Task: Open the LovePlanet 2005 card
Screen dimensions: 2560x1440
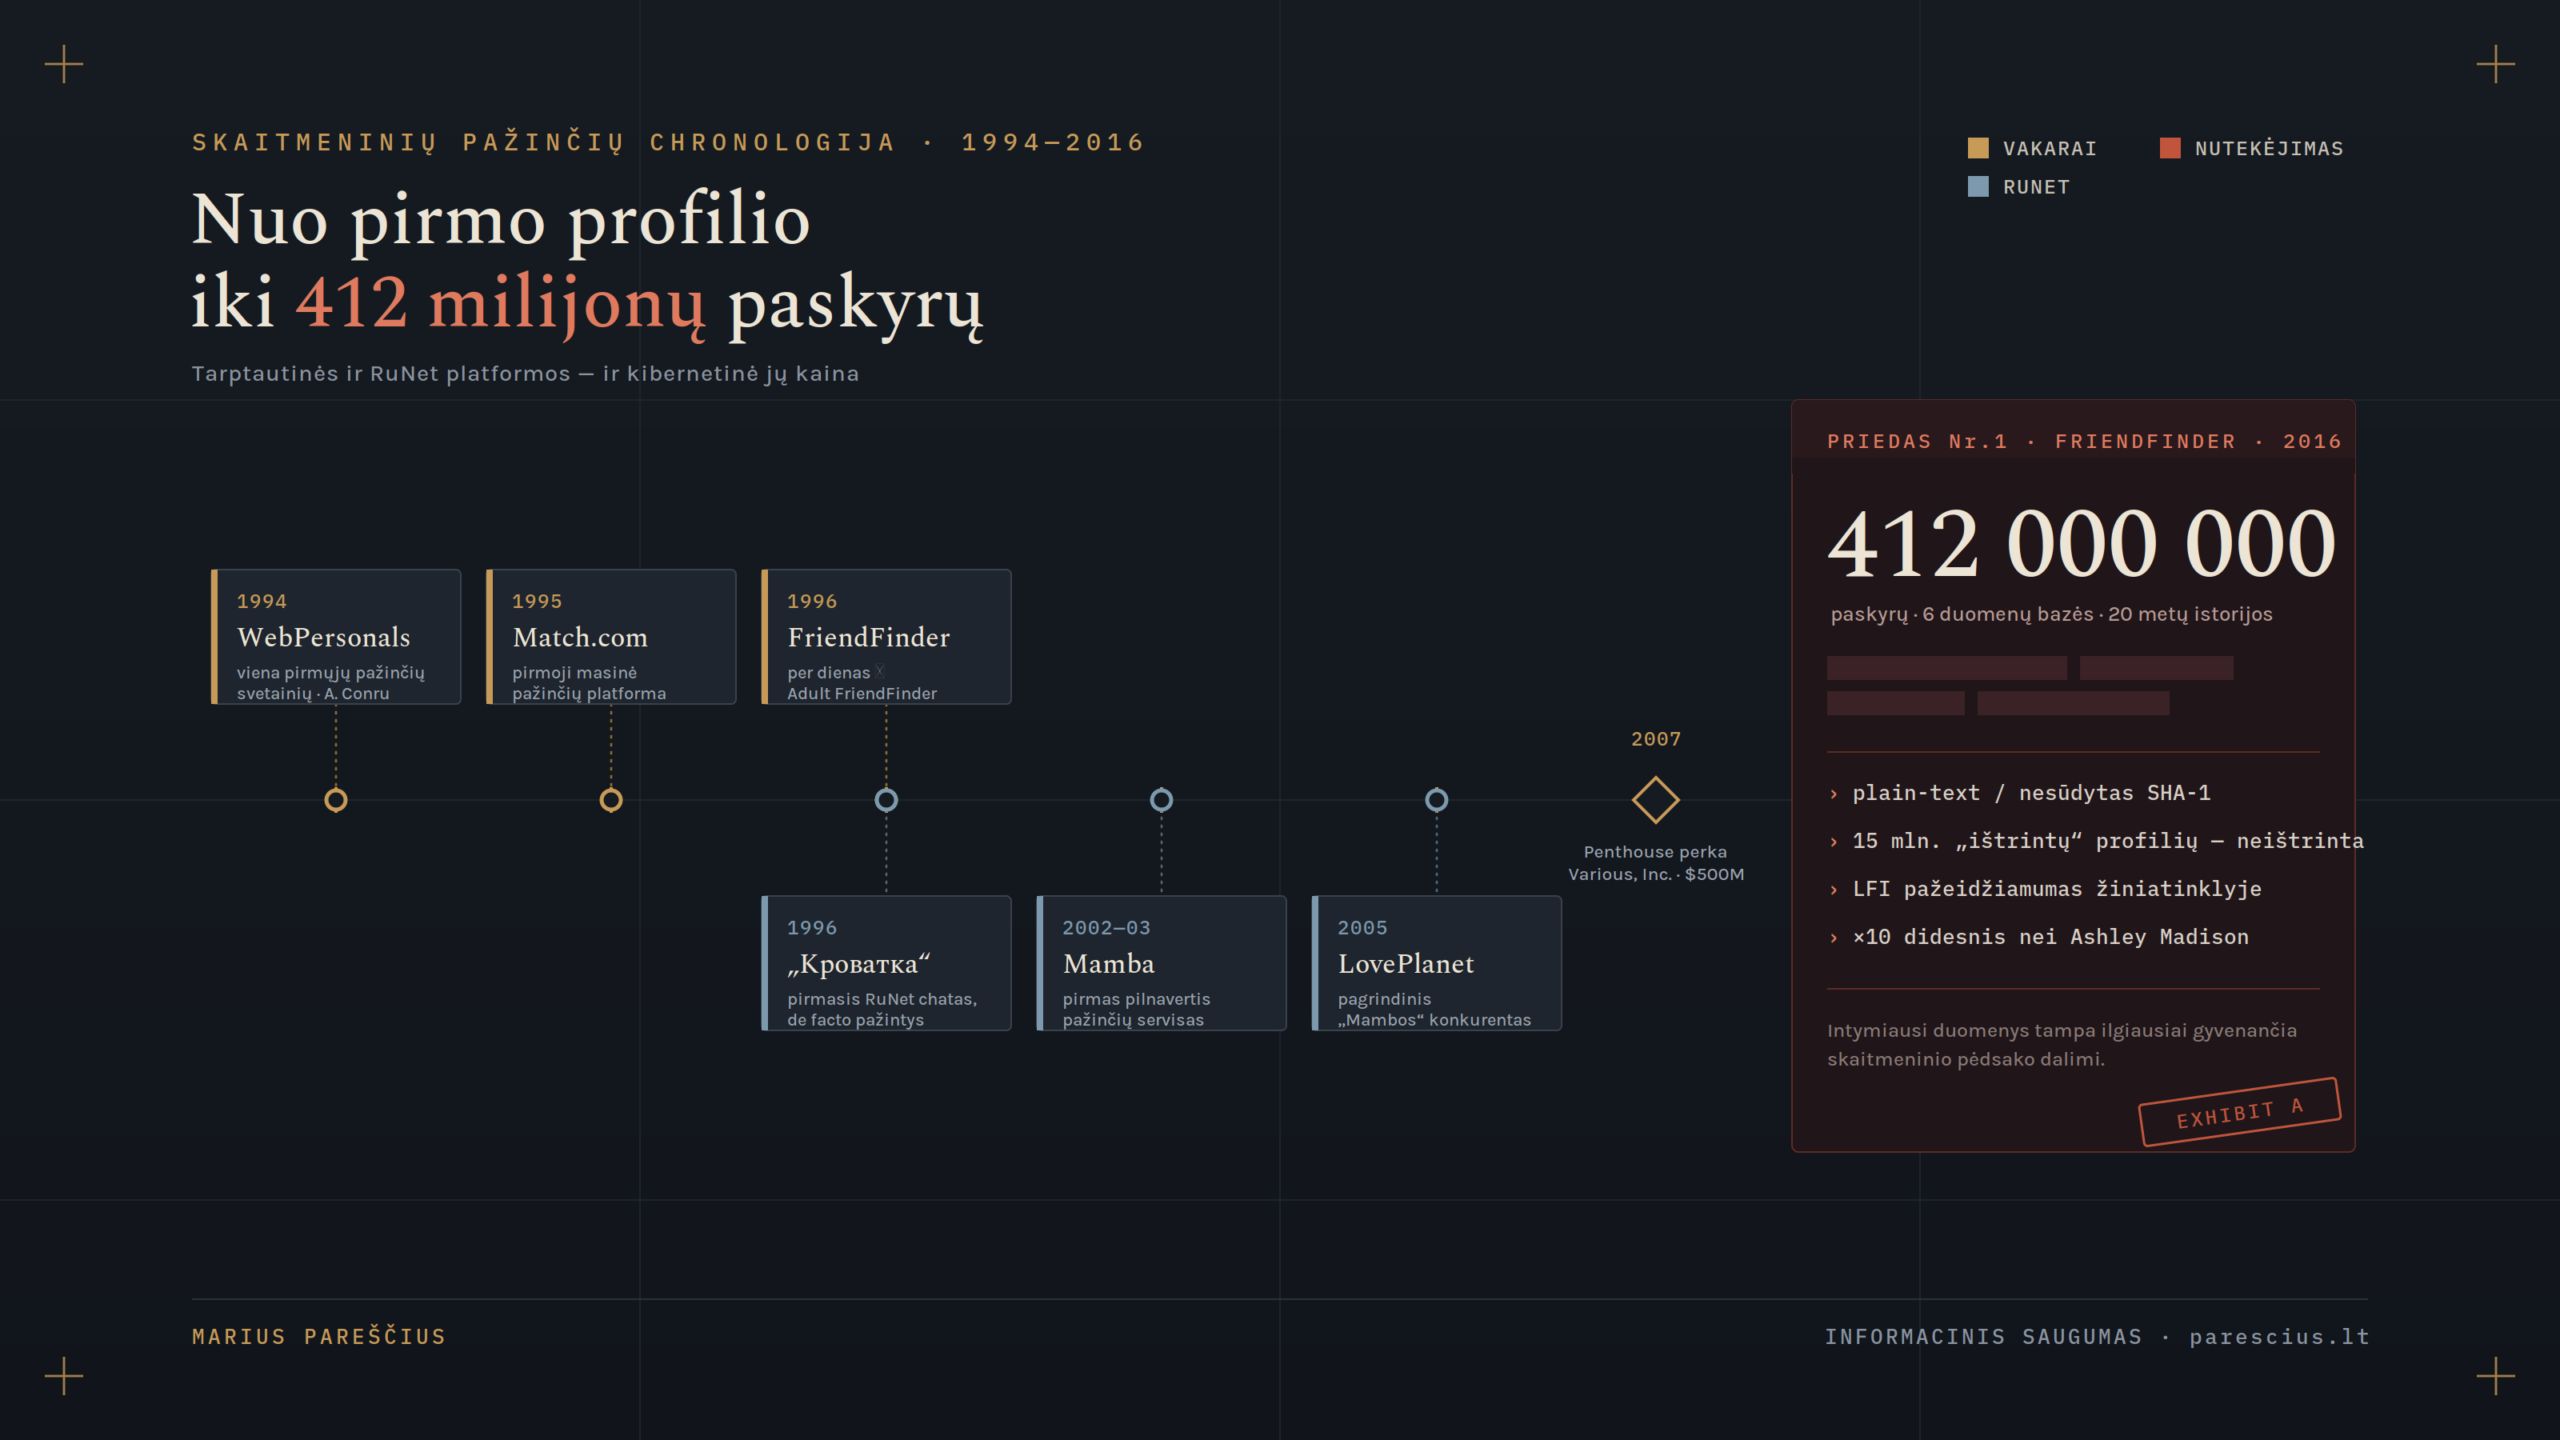Action: pos(1437,963)
